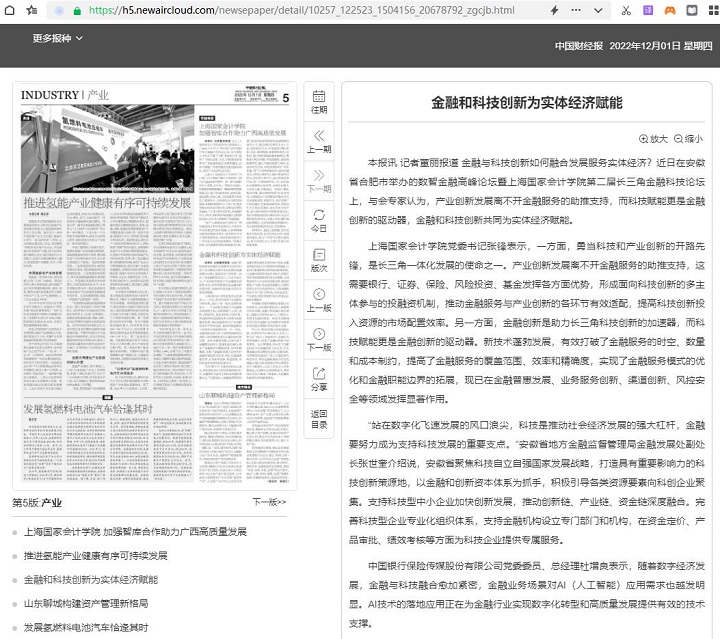Open the 下一版>> next page link

(x=269, y=502)
